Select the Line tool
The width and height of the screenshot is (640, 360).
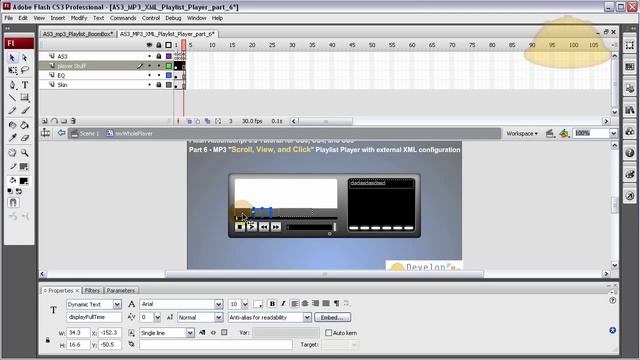[12, 98]
